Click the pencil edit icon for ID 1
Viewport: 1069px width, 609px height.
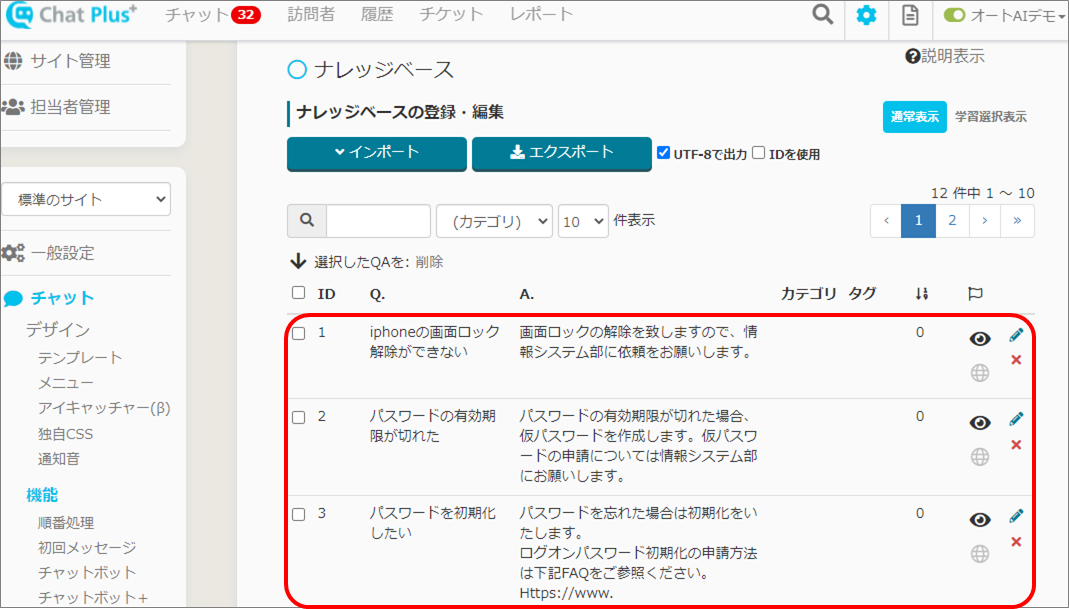coord(1016,334)
